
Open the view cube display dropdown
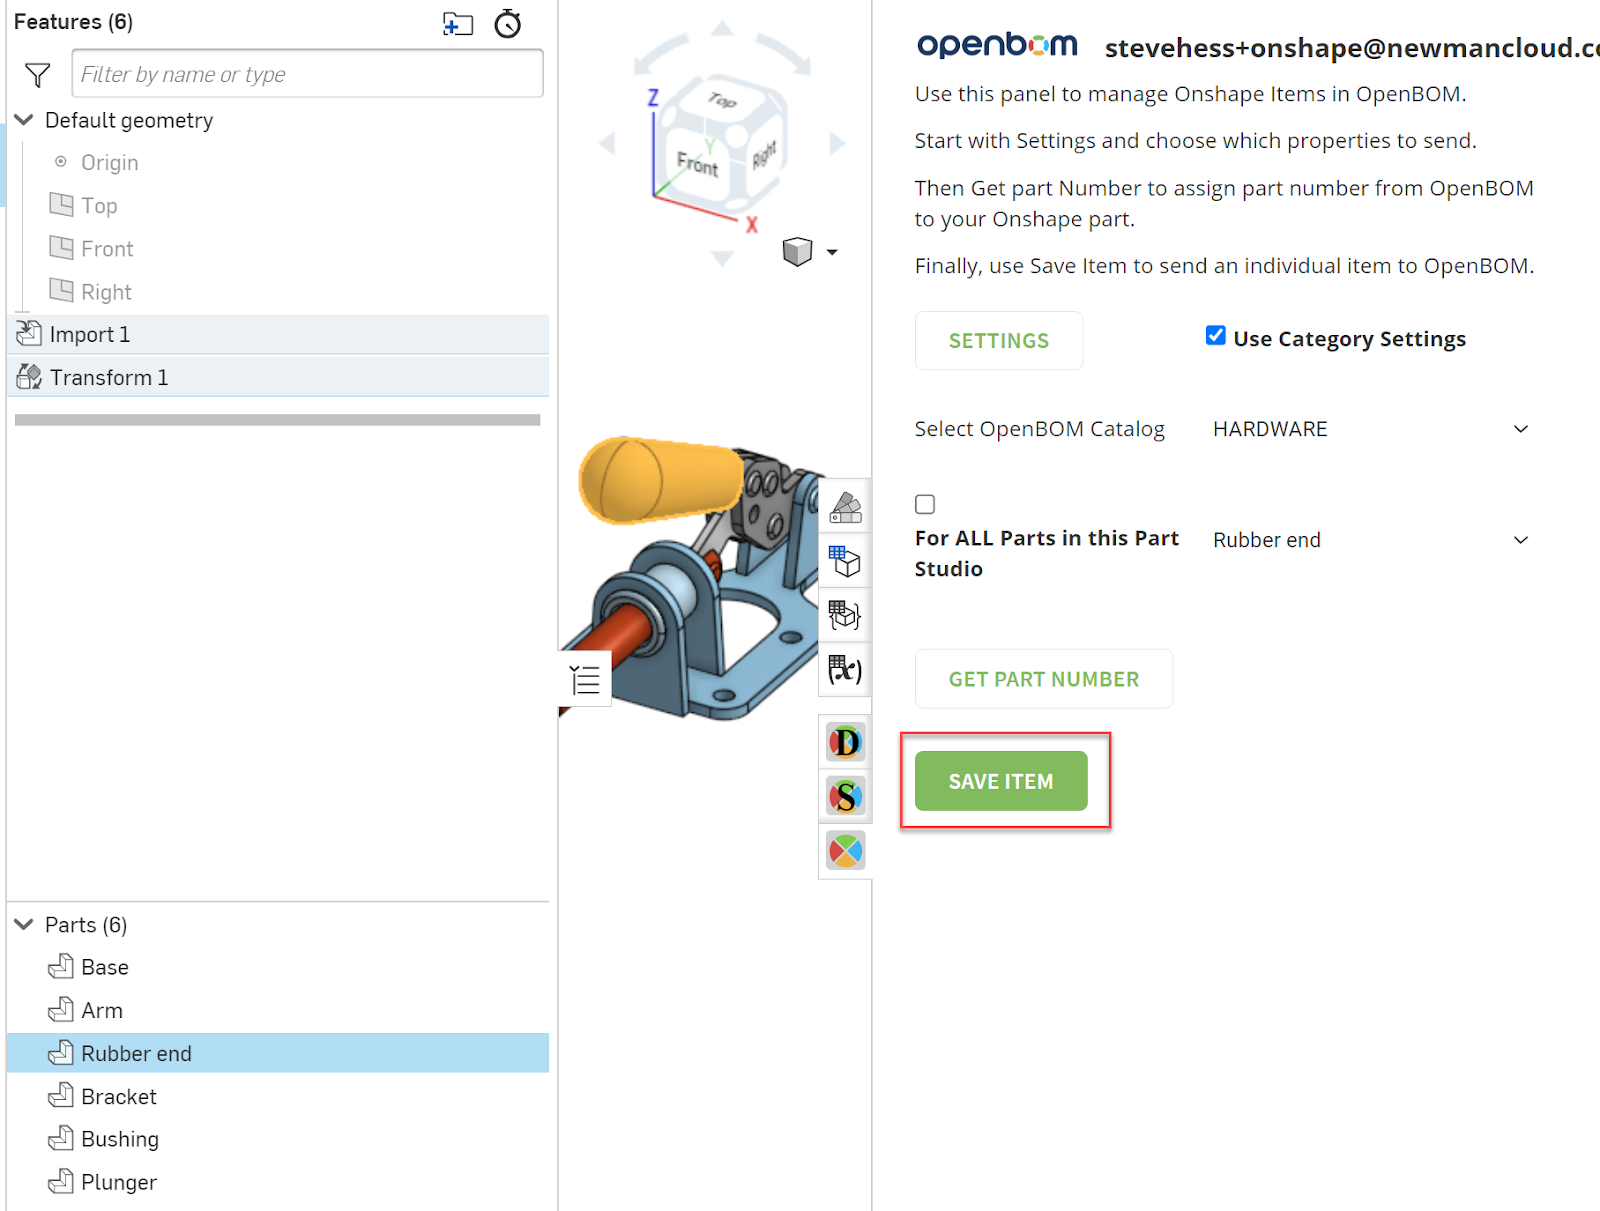tap(832, 252)
